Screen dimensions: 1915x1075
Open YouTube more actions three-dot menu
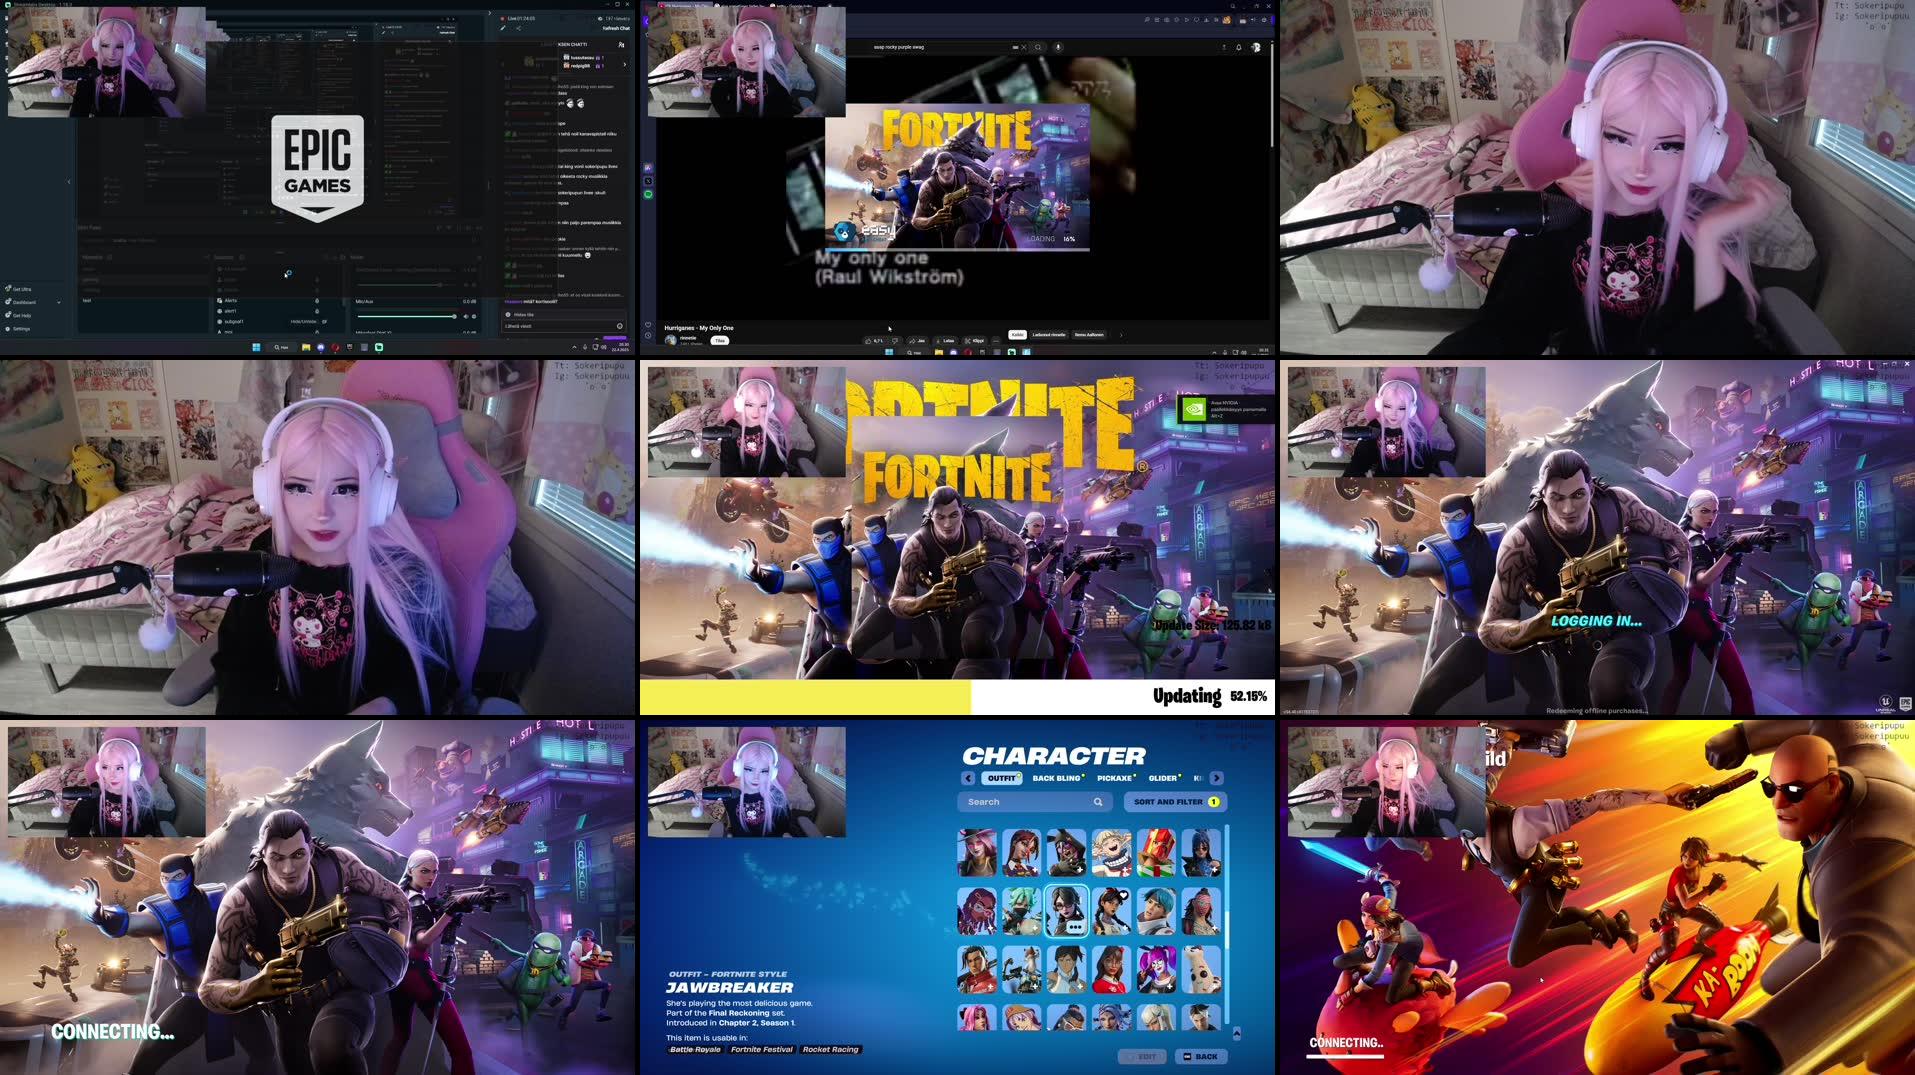coord(996,341)
